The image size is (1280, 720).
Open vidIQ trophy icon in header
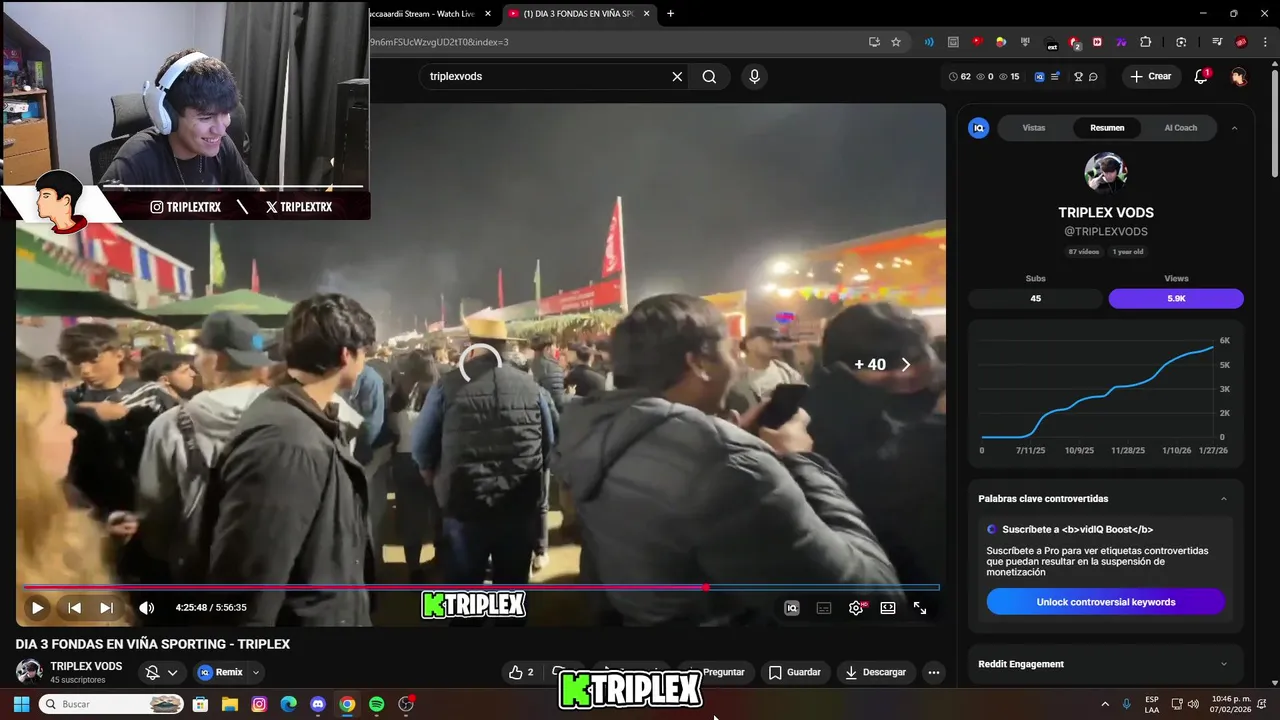click(x=1078, y=77)
